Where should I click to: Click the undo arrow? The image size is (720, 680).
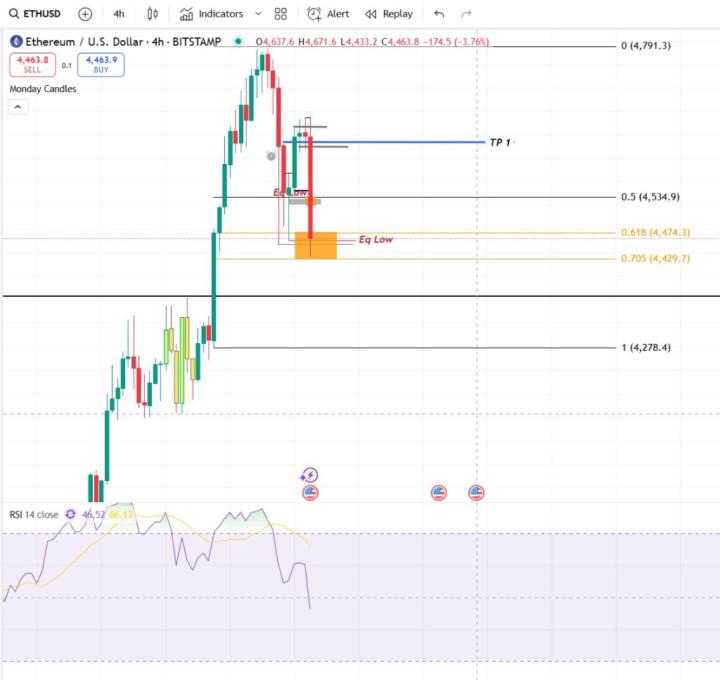[x=439, y=14]
